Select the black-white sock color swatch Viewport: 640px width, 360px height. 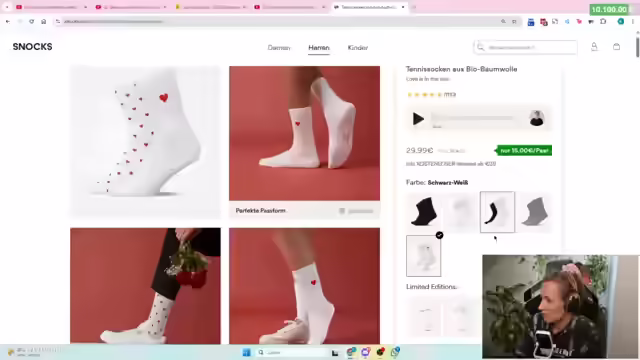497,211
